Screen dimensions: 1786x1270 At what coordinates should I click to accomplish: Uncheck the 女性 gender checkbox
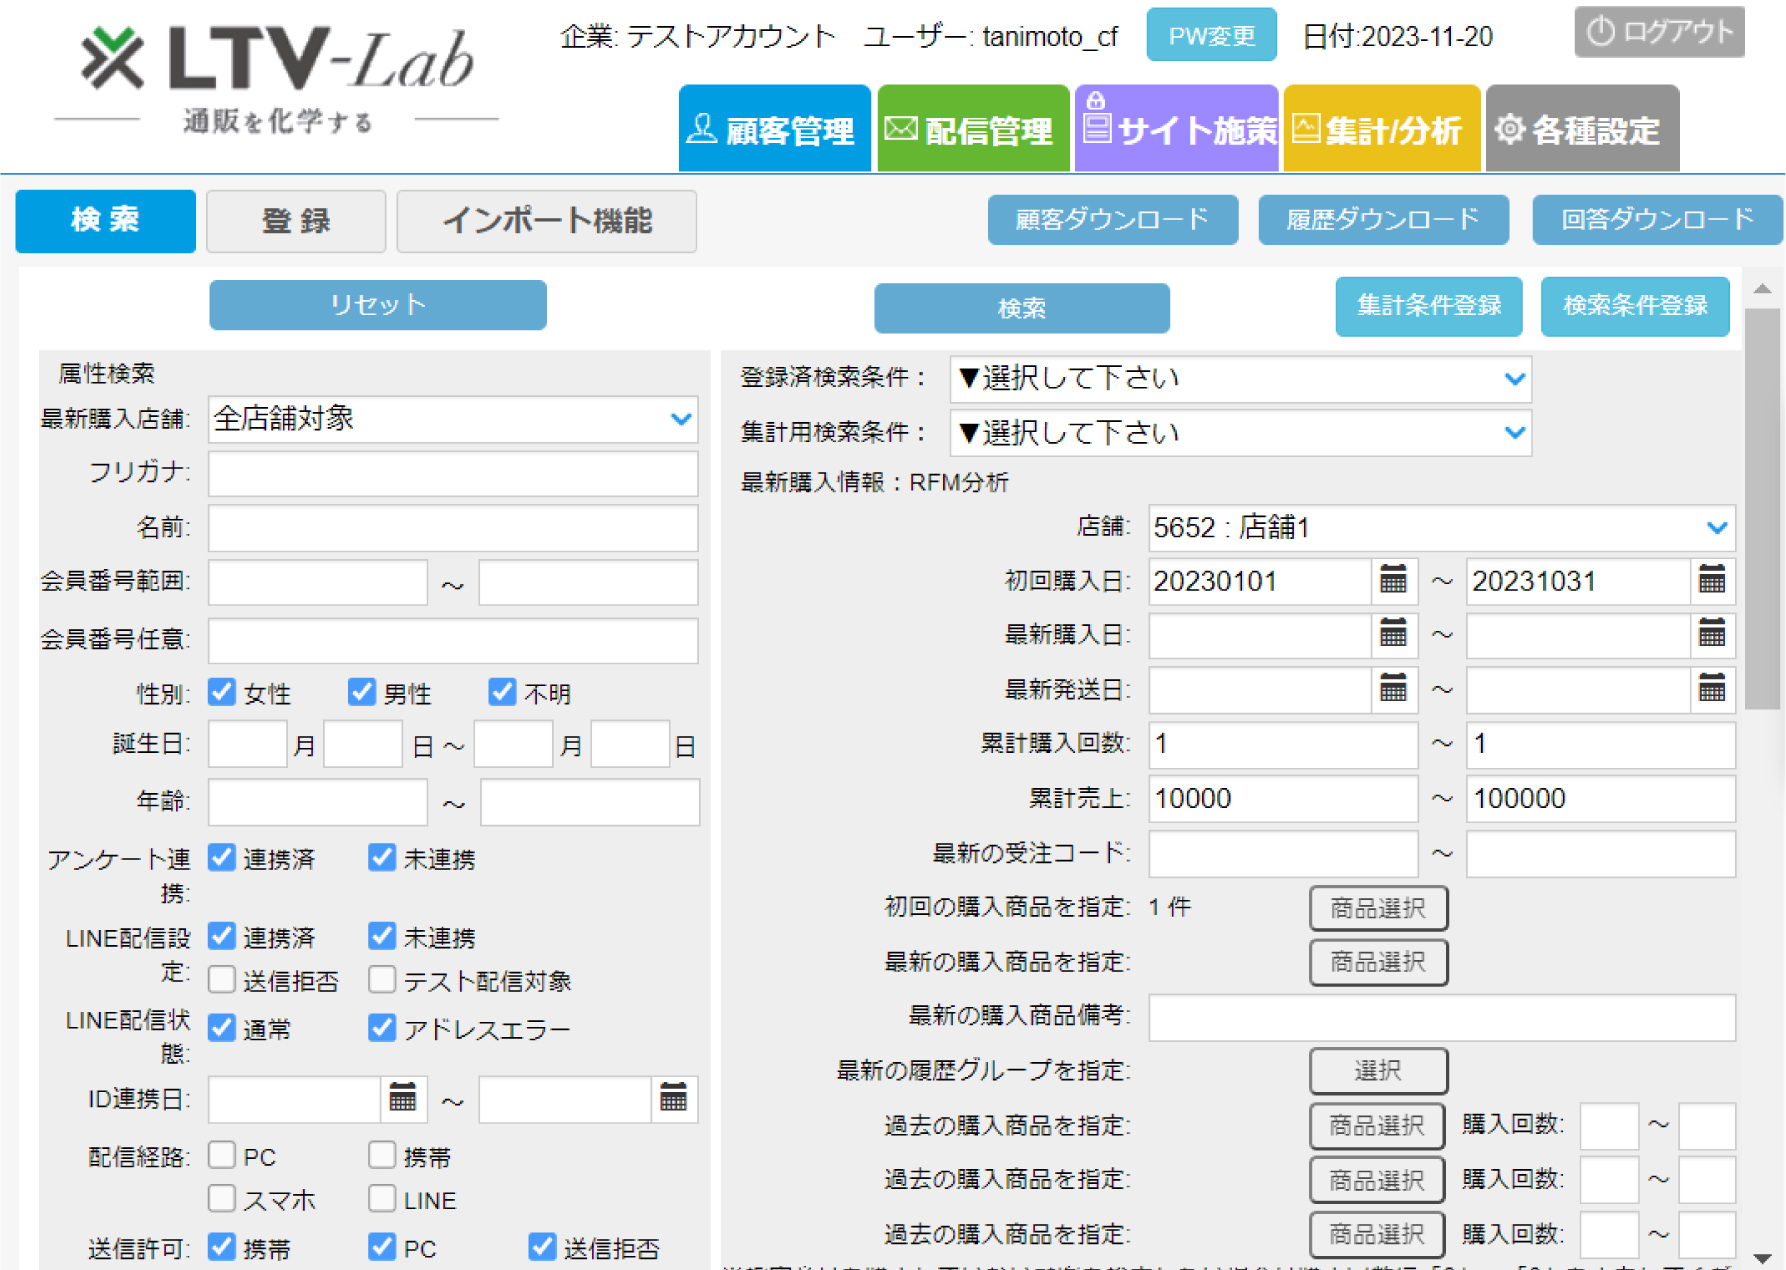[x=221, y=691]
